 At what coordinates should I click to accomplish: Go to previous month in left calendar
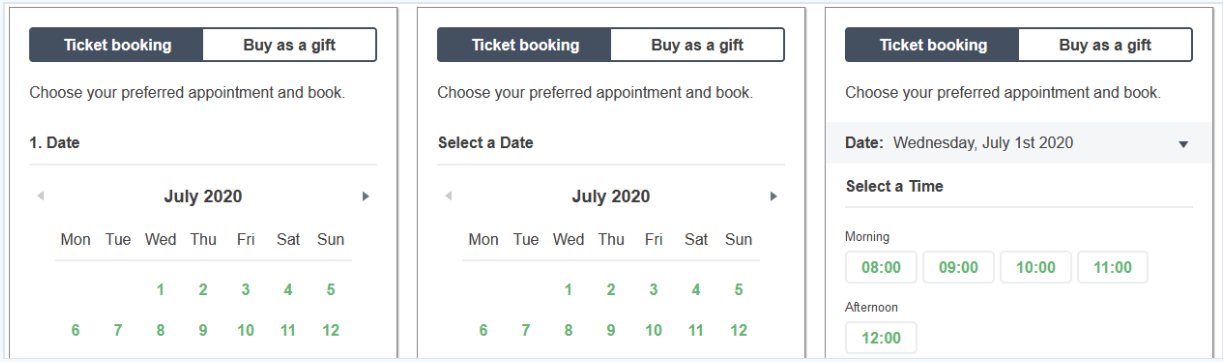point(40,197)
